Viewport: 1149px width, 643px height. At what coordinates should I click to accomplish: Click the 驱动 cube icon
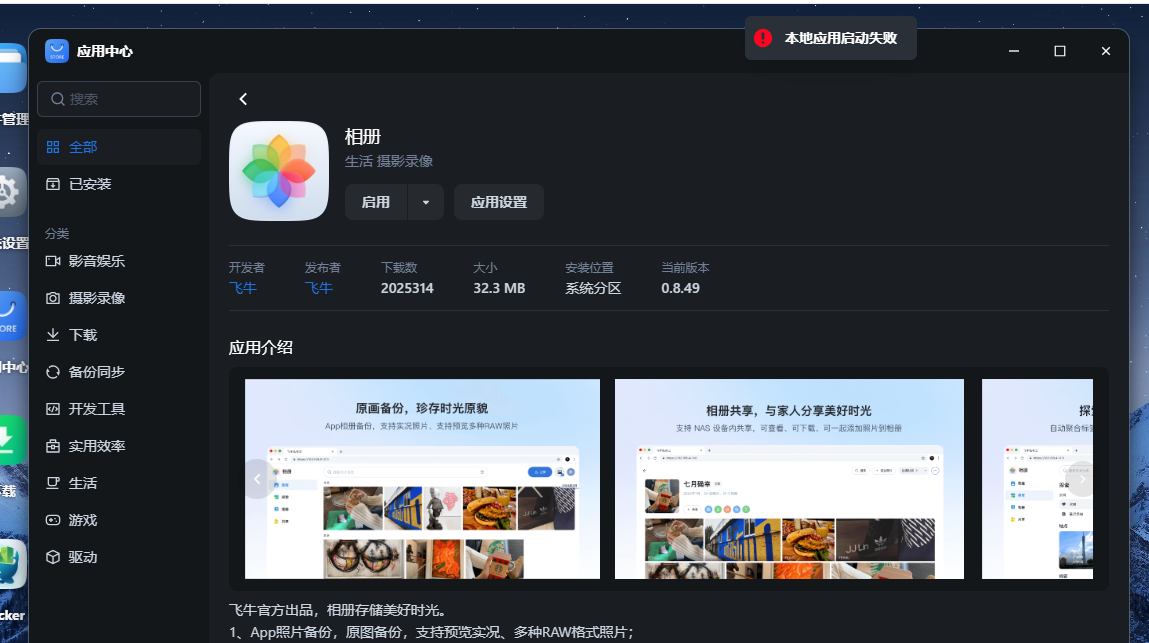click(53, 557)
